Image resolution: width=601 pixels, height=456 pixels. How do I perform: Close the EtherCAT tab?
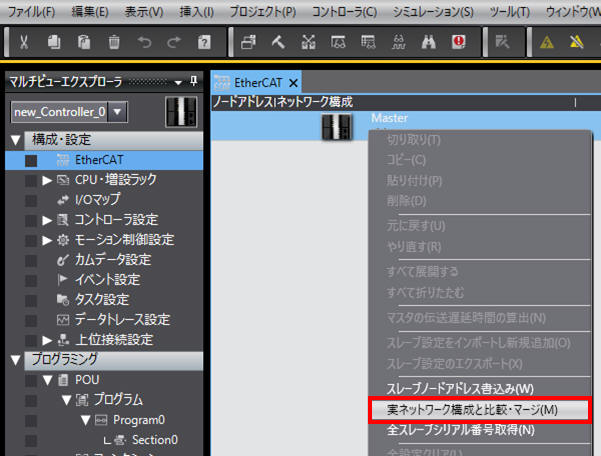pos(293,83)
